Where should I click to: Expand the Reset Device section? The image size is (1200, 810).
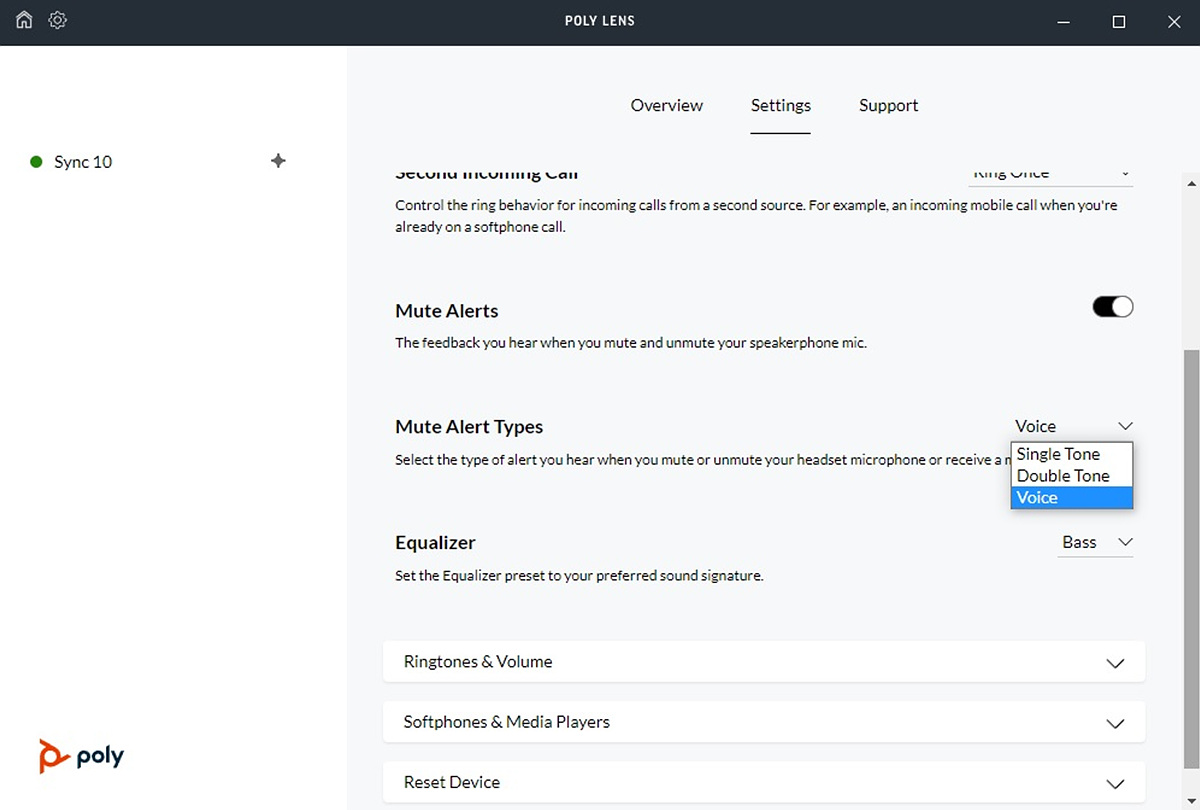(x=764, y=782)
